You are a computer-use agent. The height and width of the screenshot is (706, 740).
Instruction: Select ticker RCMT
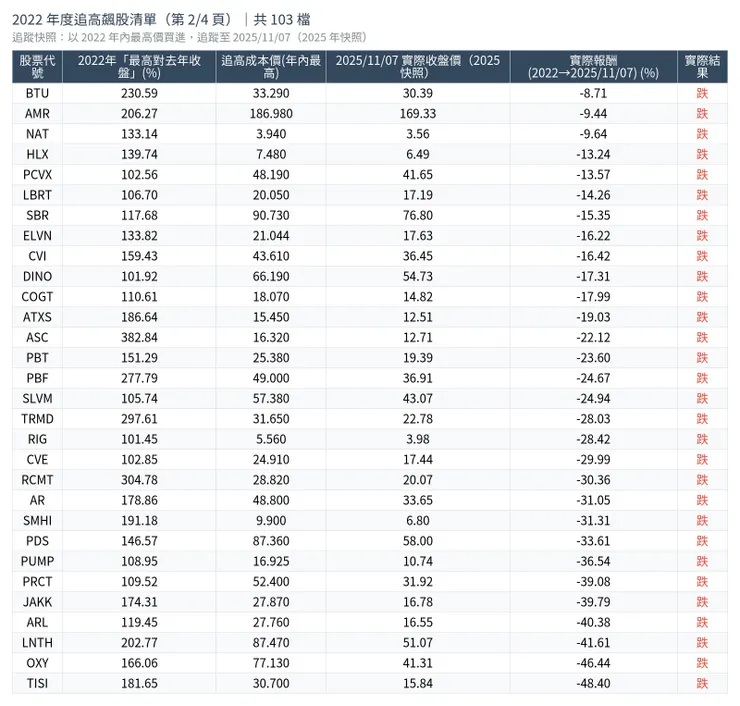click(37, 480)
